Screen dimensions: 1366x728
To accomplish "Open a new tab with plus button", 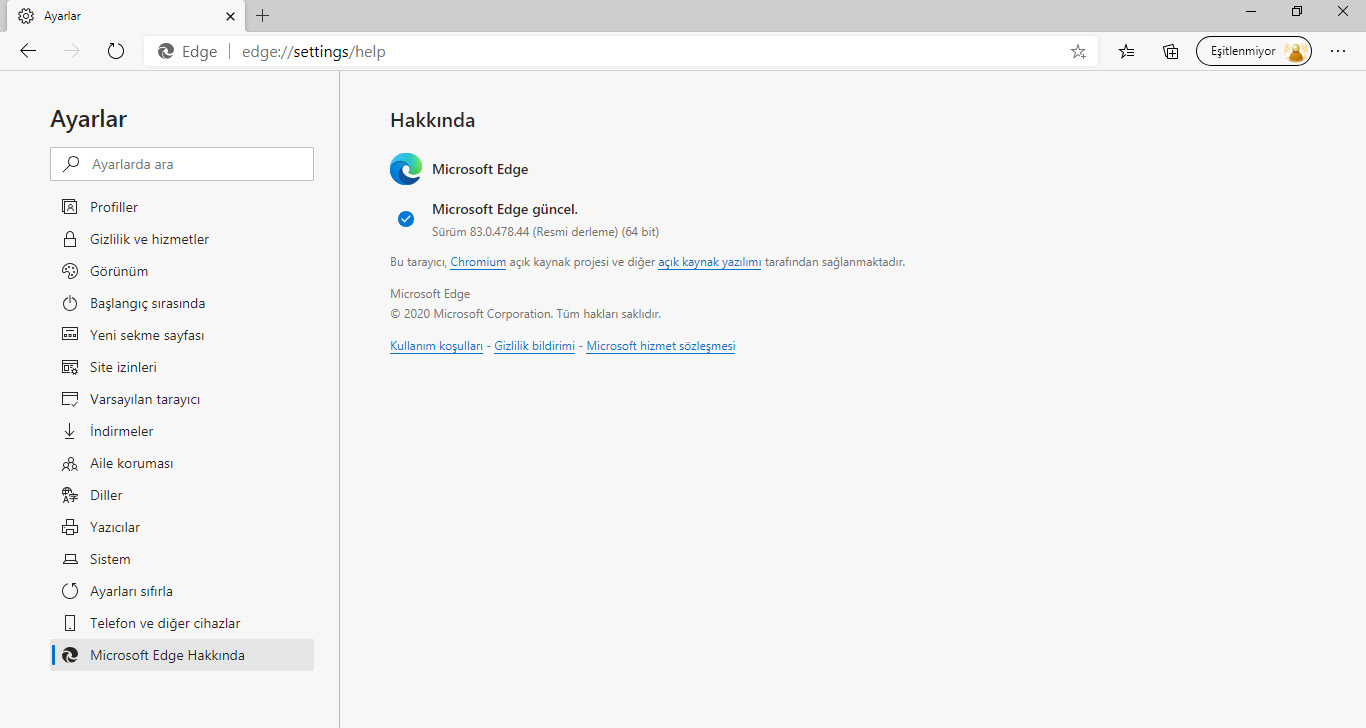I will [x=263, y=16].
